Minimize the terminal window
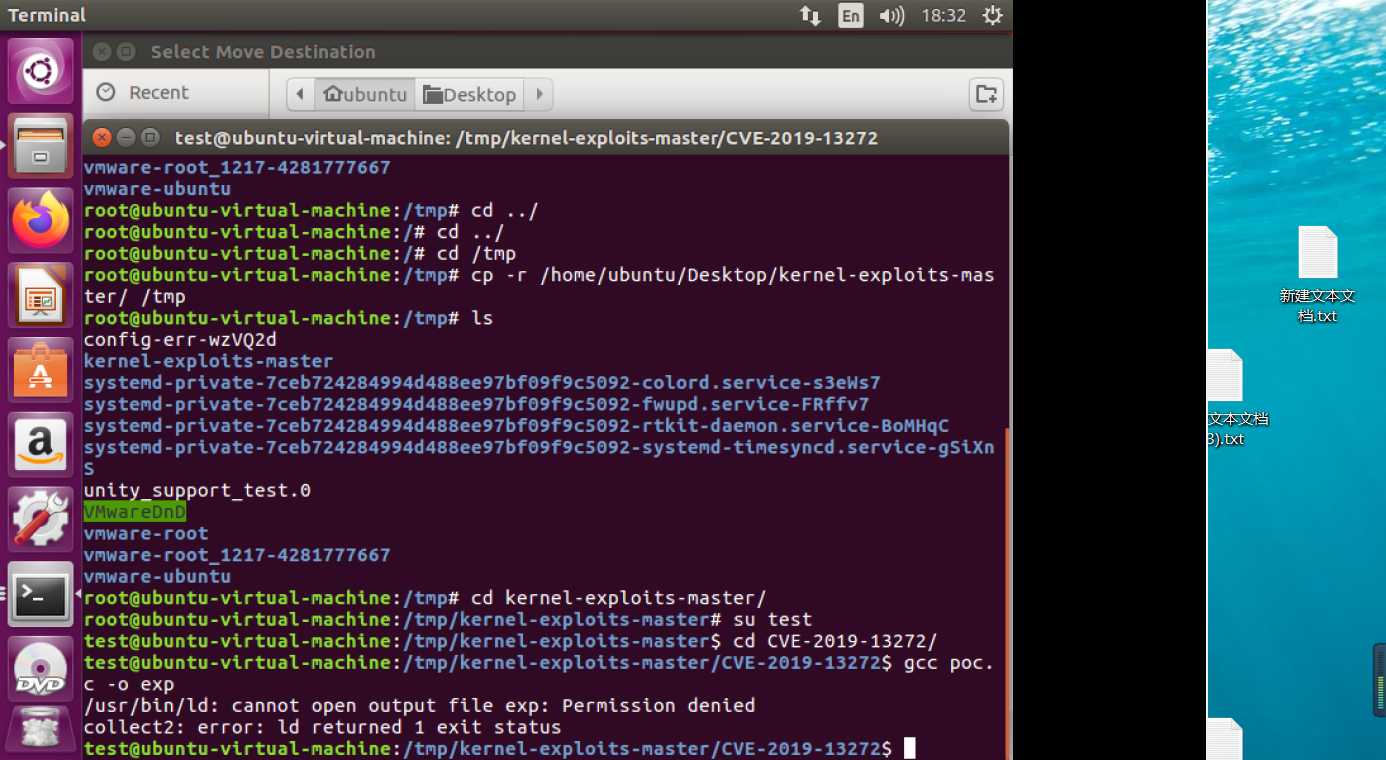This screenshot has height=760, width=1386. coord(125,137)
